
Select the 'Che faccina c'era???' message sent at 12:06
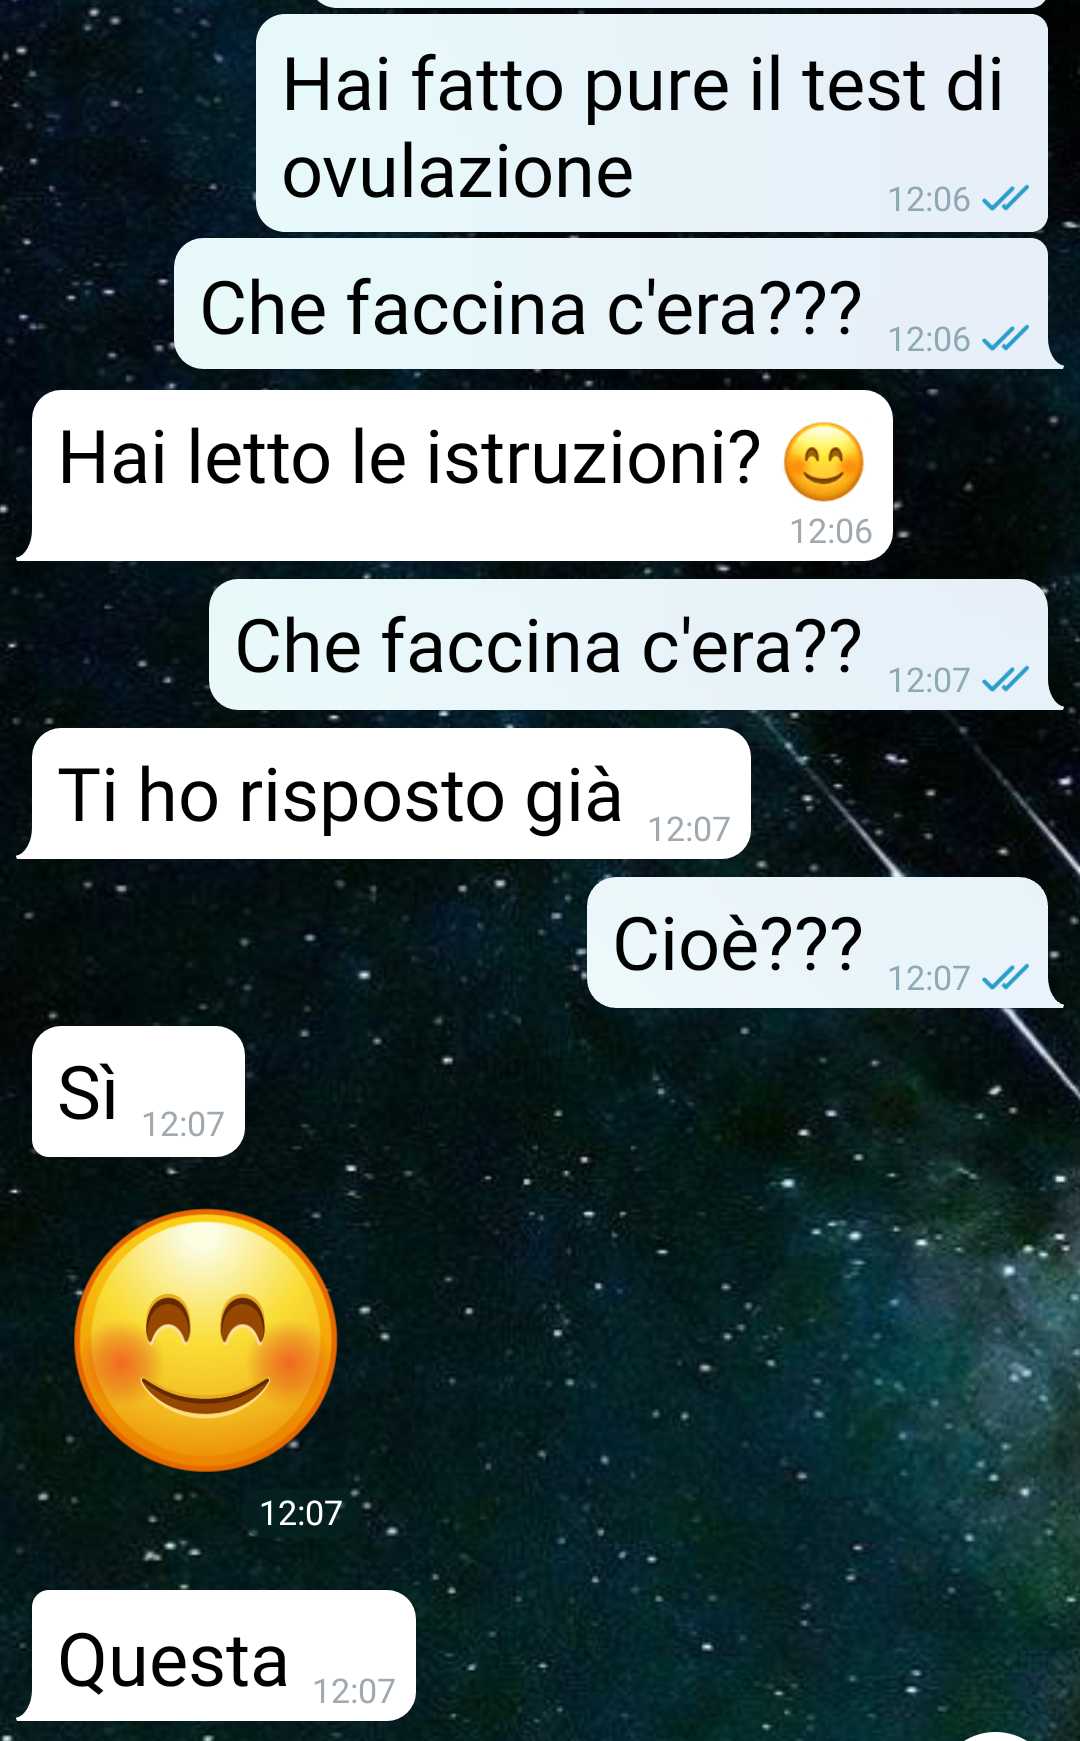pyautogui.click(x=616, y=304)
